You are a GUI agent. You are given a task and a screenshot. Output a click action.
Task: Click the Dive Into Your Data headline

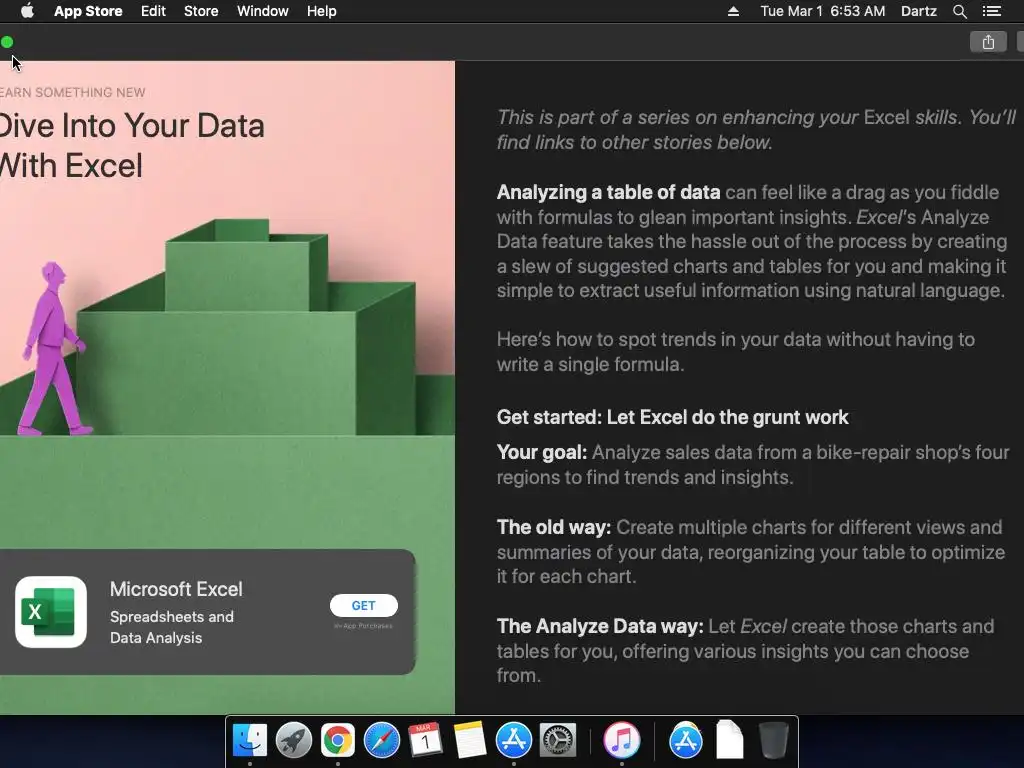[131, 145]
